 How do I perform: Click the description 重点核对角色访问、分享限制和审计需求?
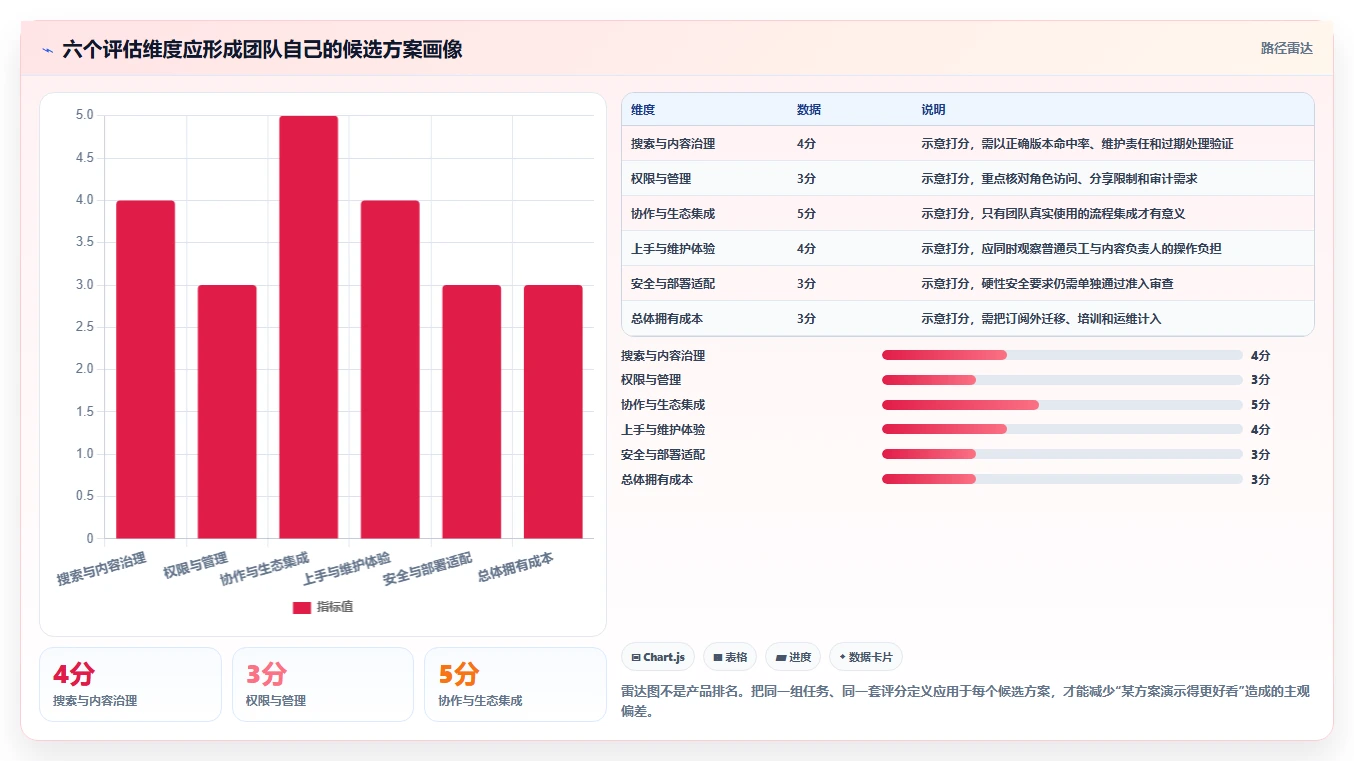point(1089,179)
